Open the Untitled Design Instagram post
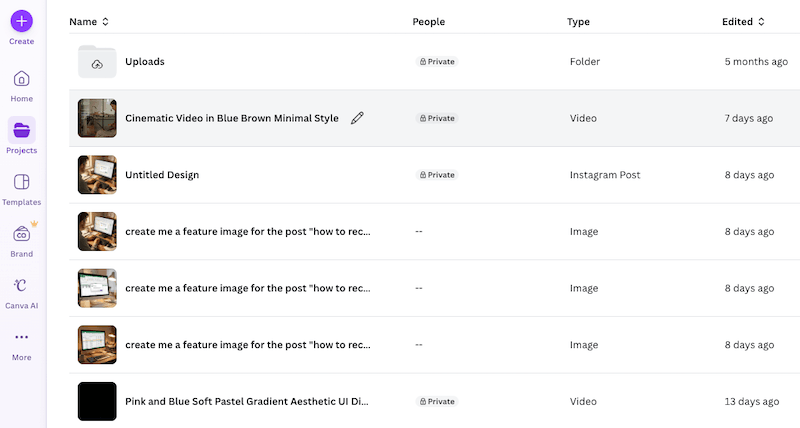Image resolution: width=800 pixels, height=428 pixels. point(162,175)
